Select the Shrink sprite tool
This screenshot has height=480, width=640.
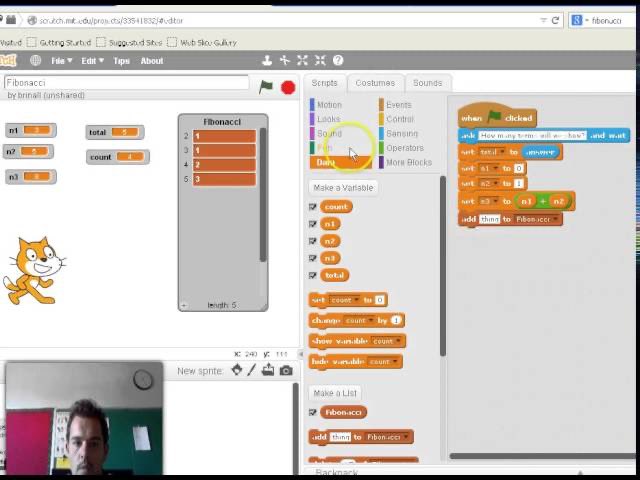(x=320, y=61)
